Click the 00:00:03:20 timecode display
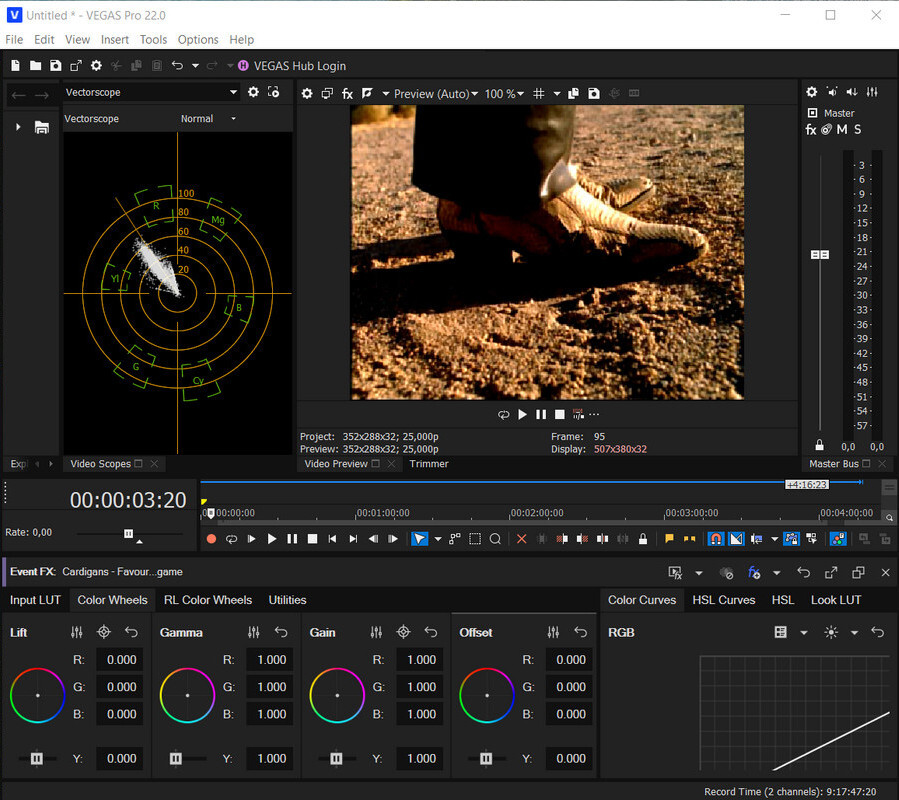This screenshot has height=800, width=899. pyautogui.click(x=128, y=500)
